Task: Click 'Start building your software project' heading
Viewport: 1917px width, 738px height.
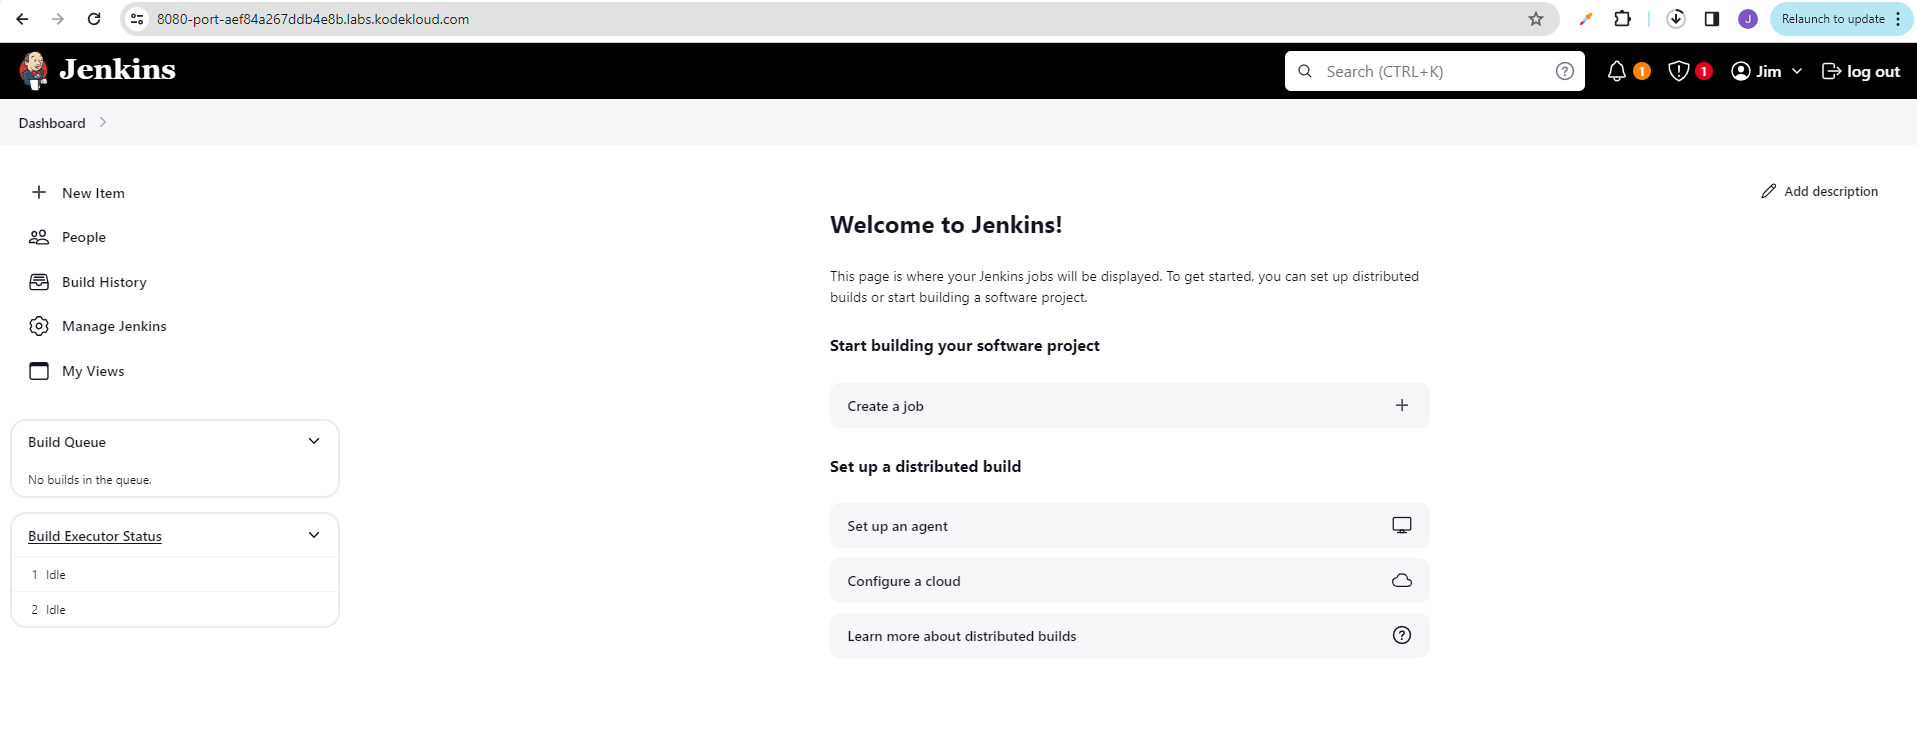Action: (965, 345)
